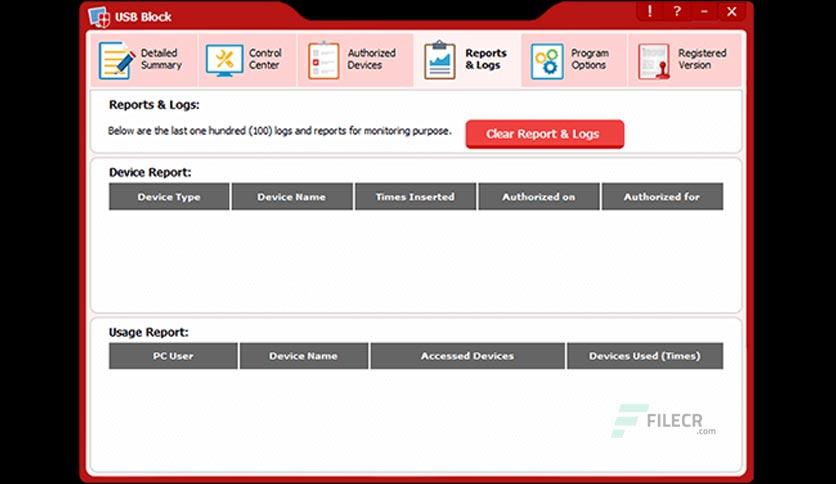Image resolution: width=836 pixels, height=484 pixels.
Task: Open the Program Options tab label
Action: (590, 59)
